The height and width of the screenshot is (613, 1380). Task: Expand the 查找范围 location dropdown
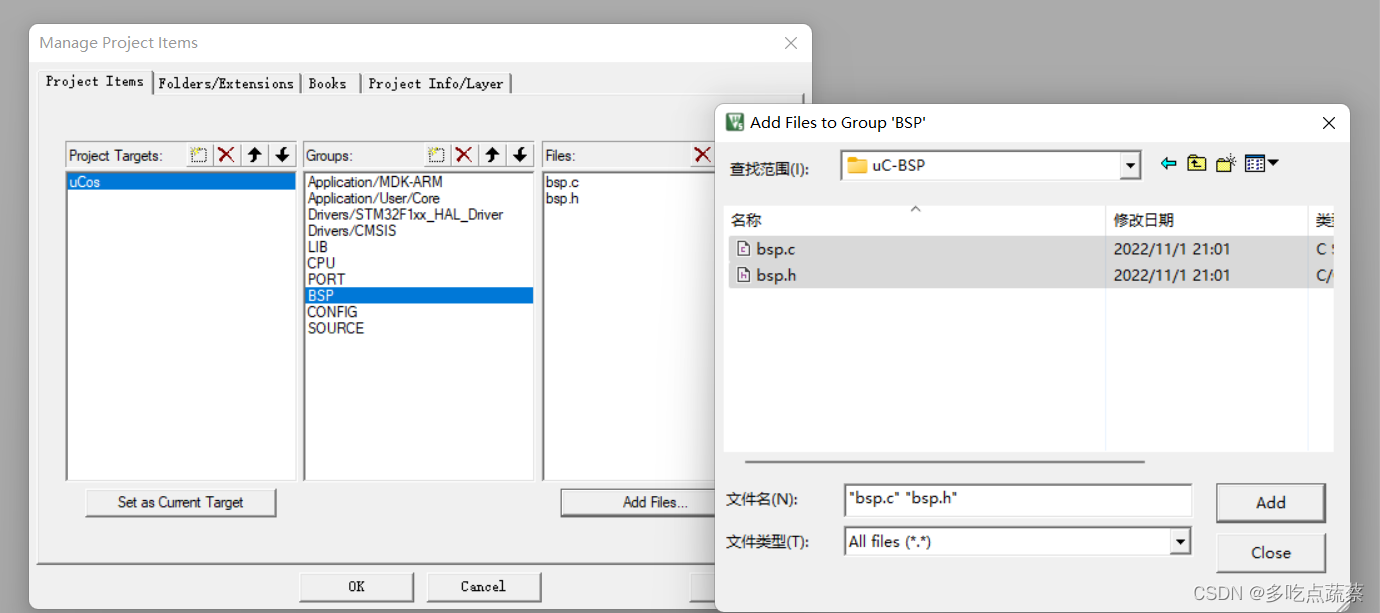pos(1130,164)
